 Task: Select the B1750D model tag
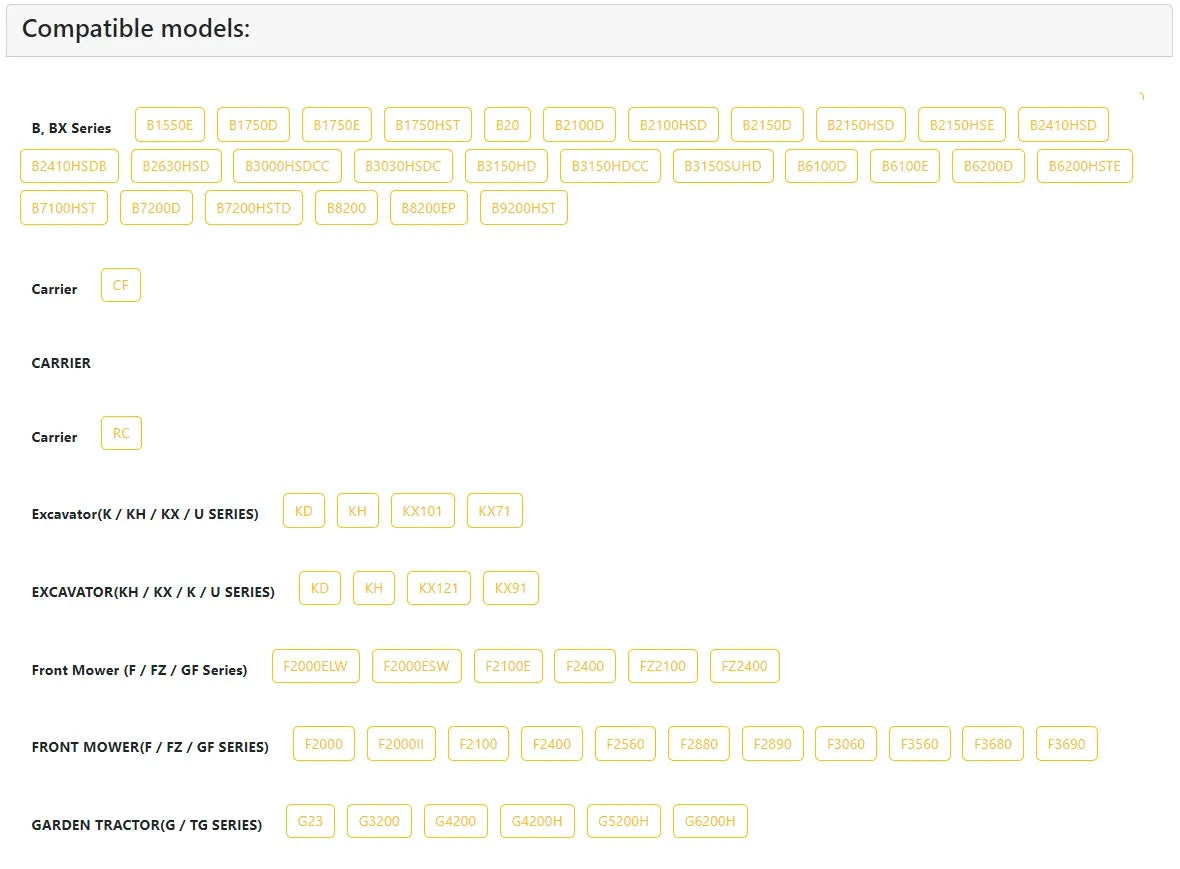(x=253, y=125)
